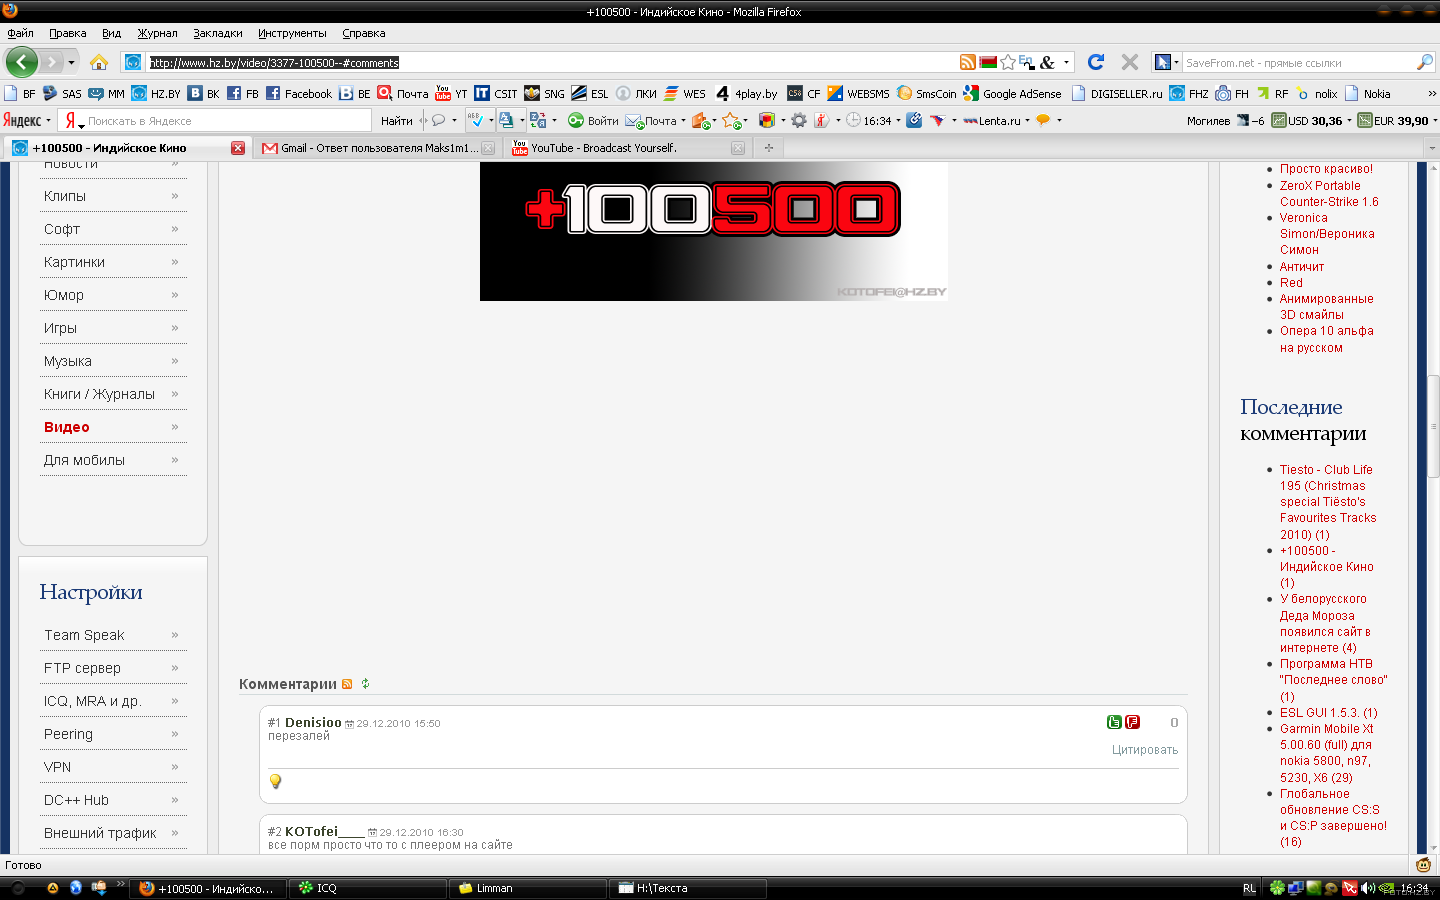The width and height of the screenshot is (1440, 900).
Task: Open the search engine selector dropdown
Action: point(1165,62)
